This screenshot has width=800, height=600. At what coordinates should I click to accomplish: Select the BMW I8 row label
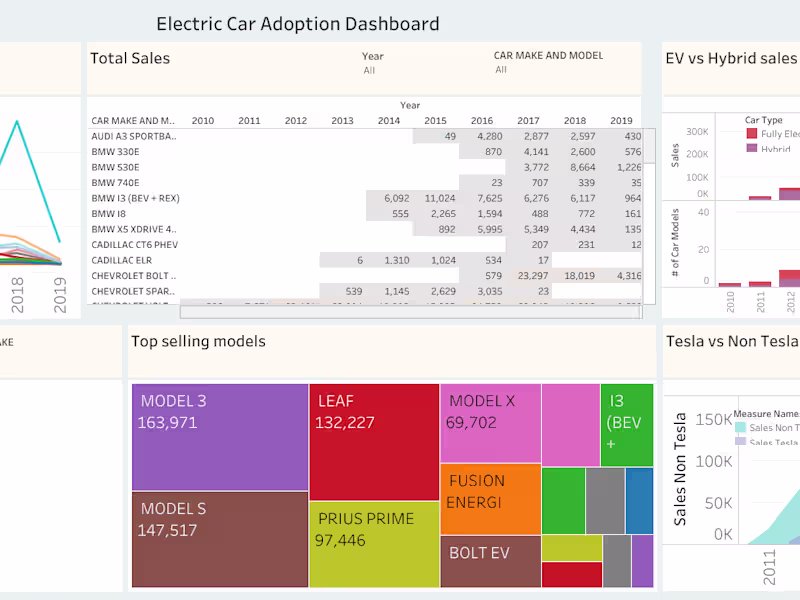[x=108, y=214]
